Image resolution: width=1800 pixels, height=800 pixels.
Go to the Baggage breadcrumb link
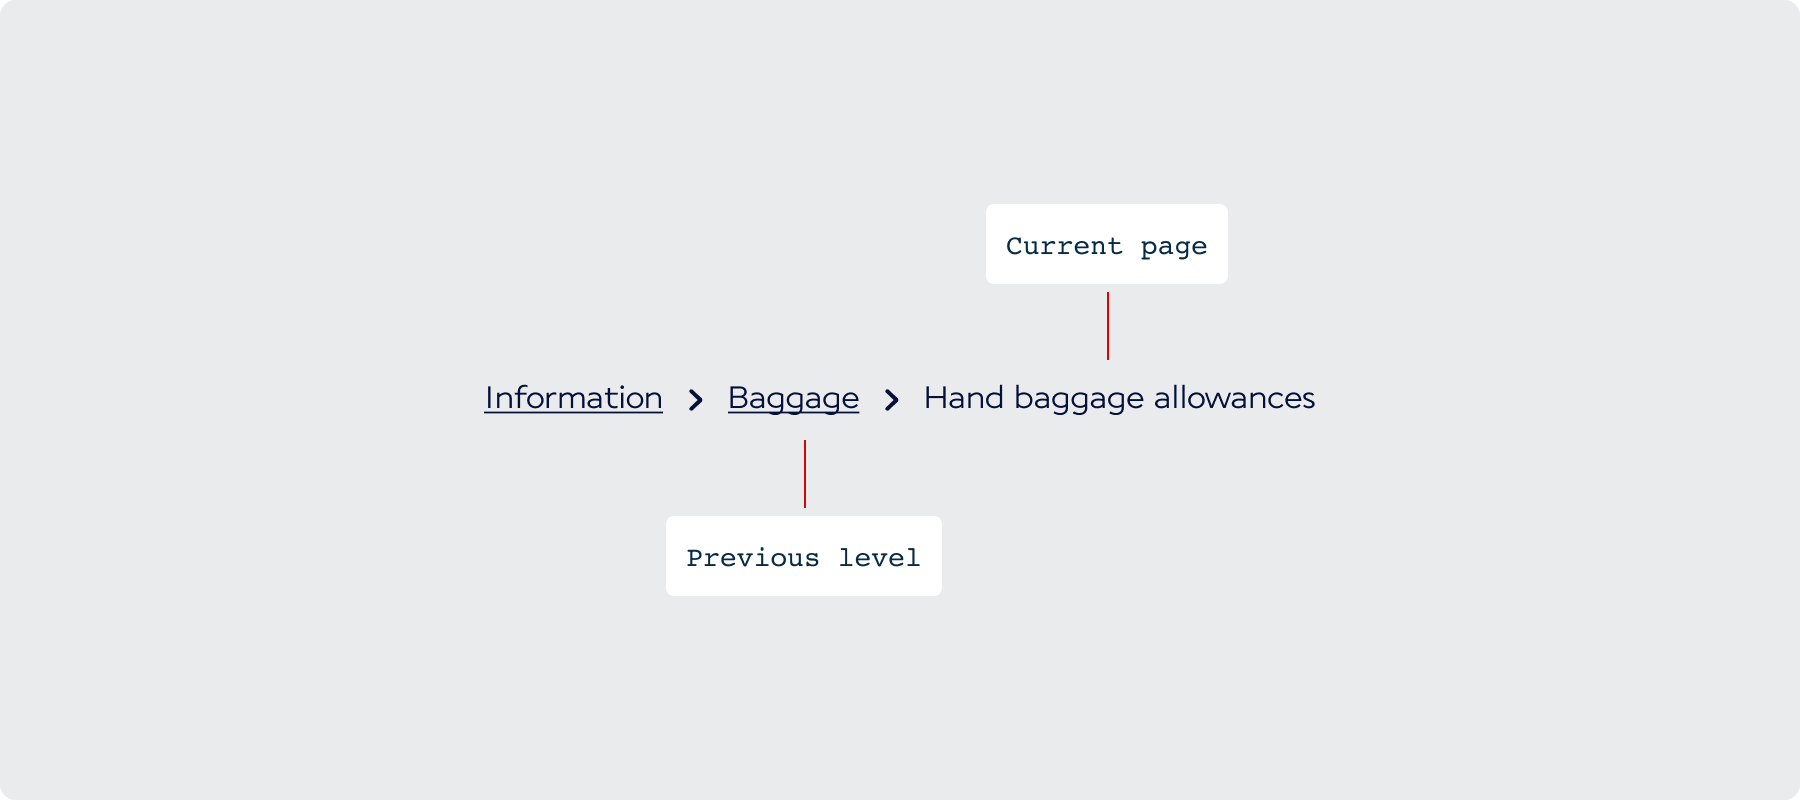(x=793, y=398)
